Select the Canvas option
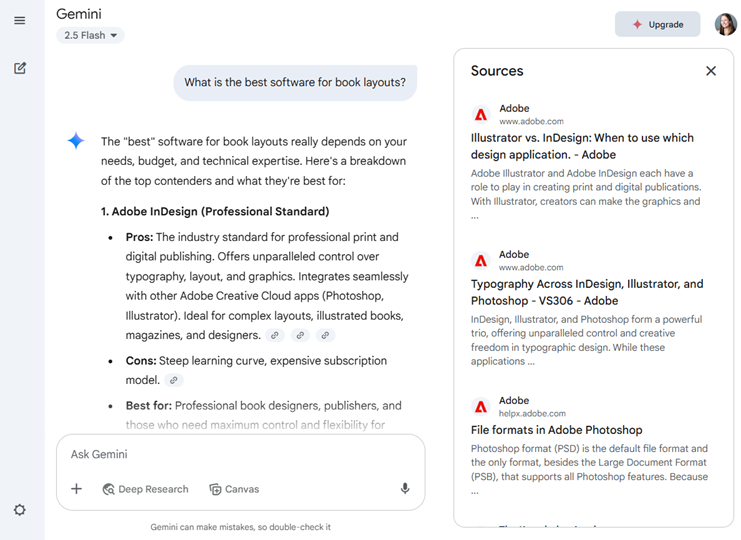 [x=234, y=489]
